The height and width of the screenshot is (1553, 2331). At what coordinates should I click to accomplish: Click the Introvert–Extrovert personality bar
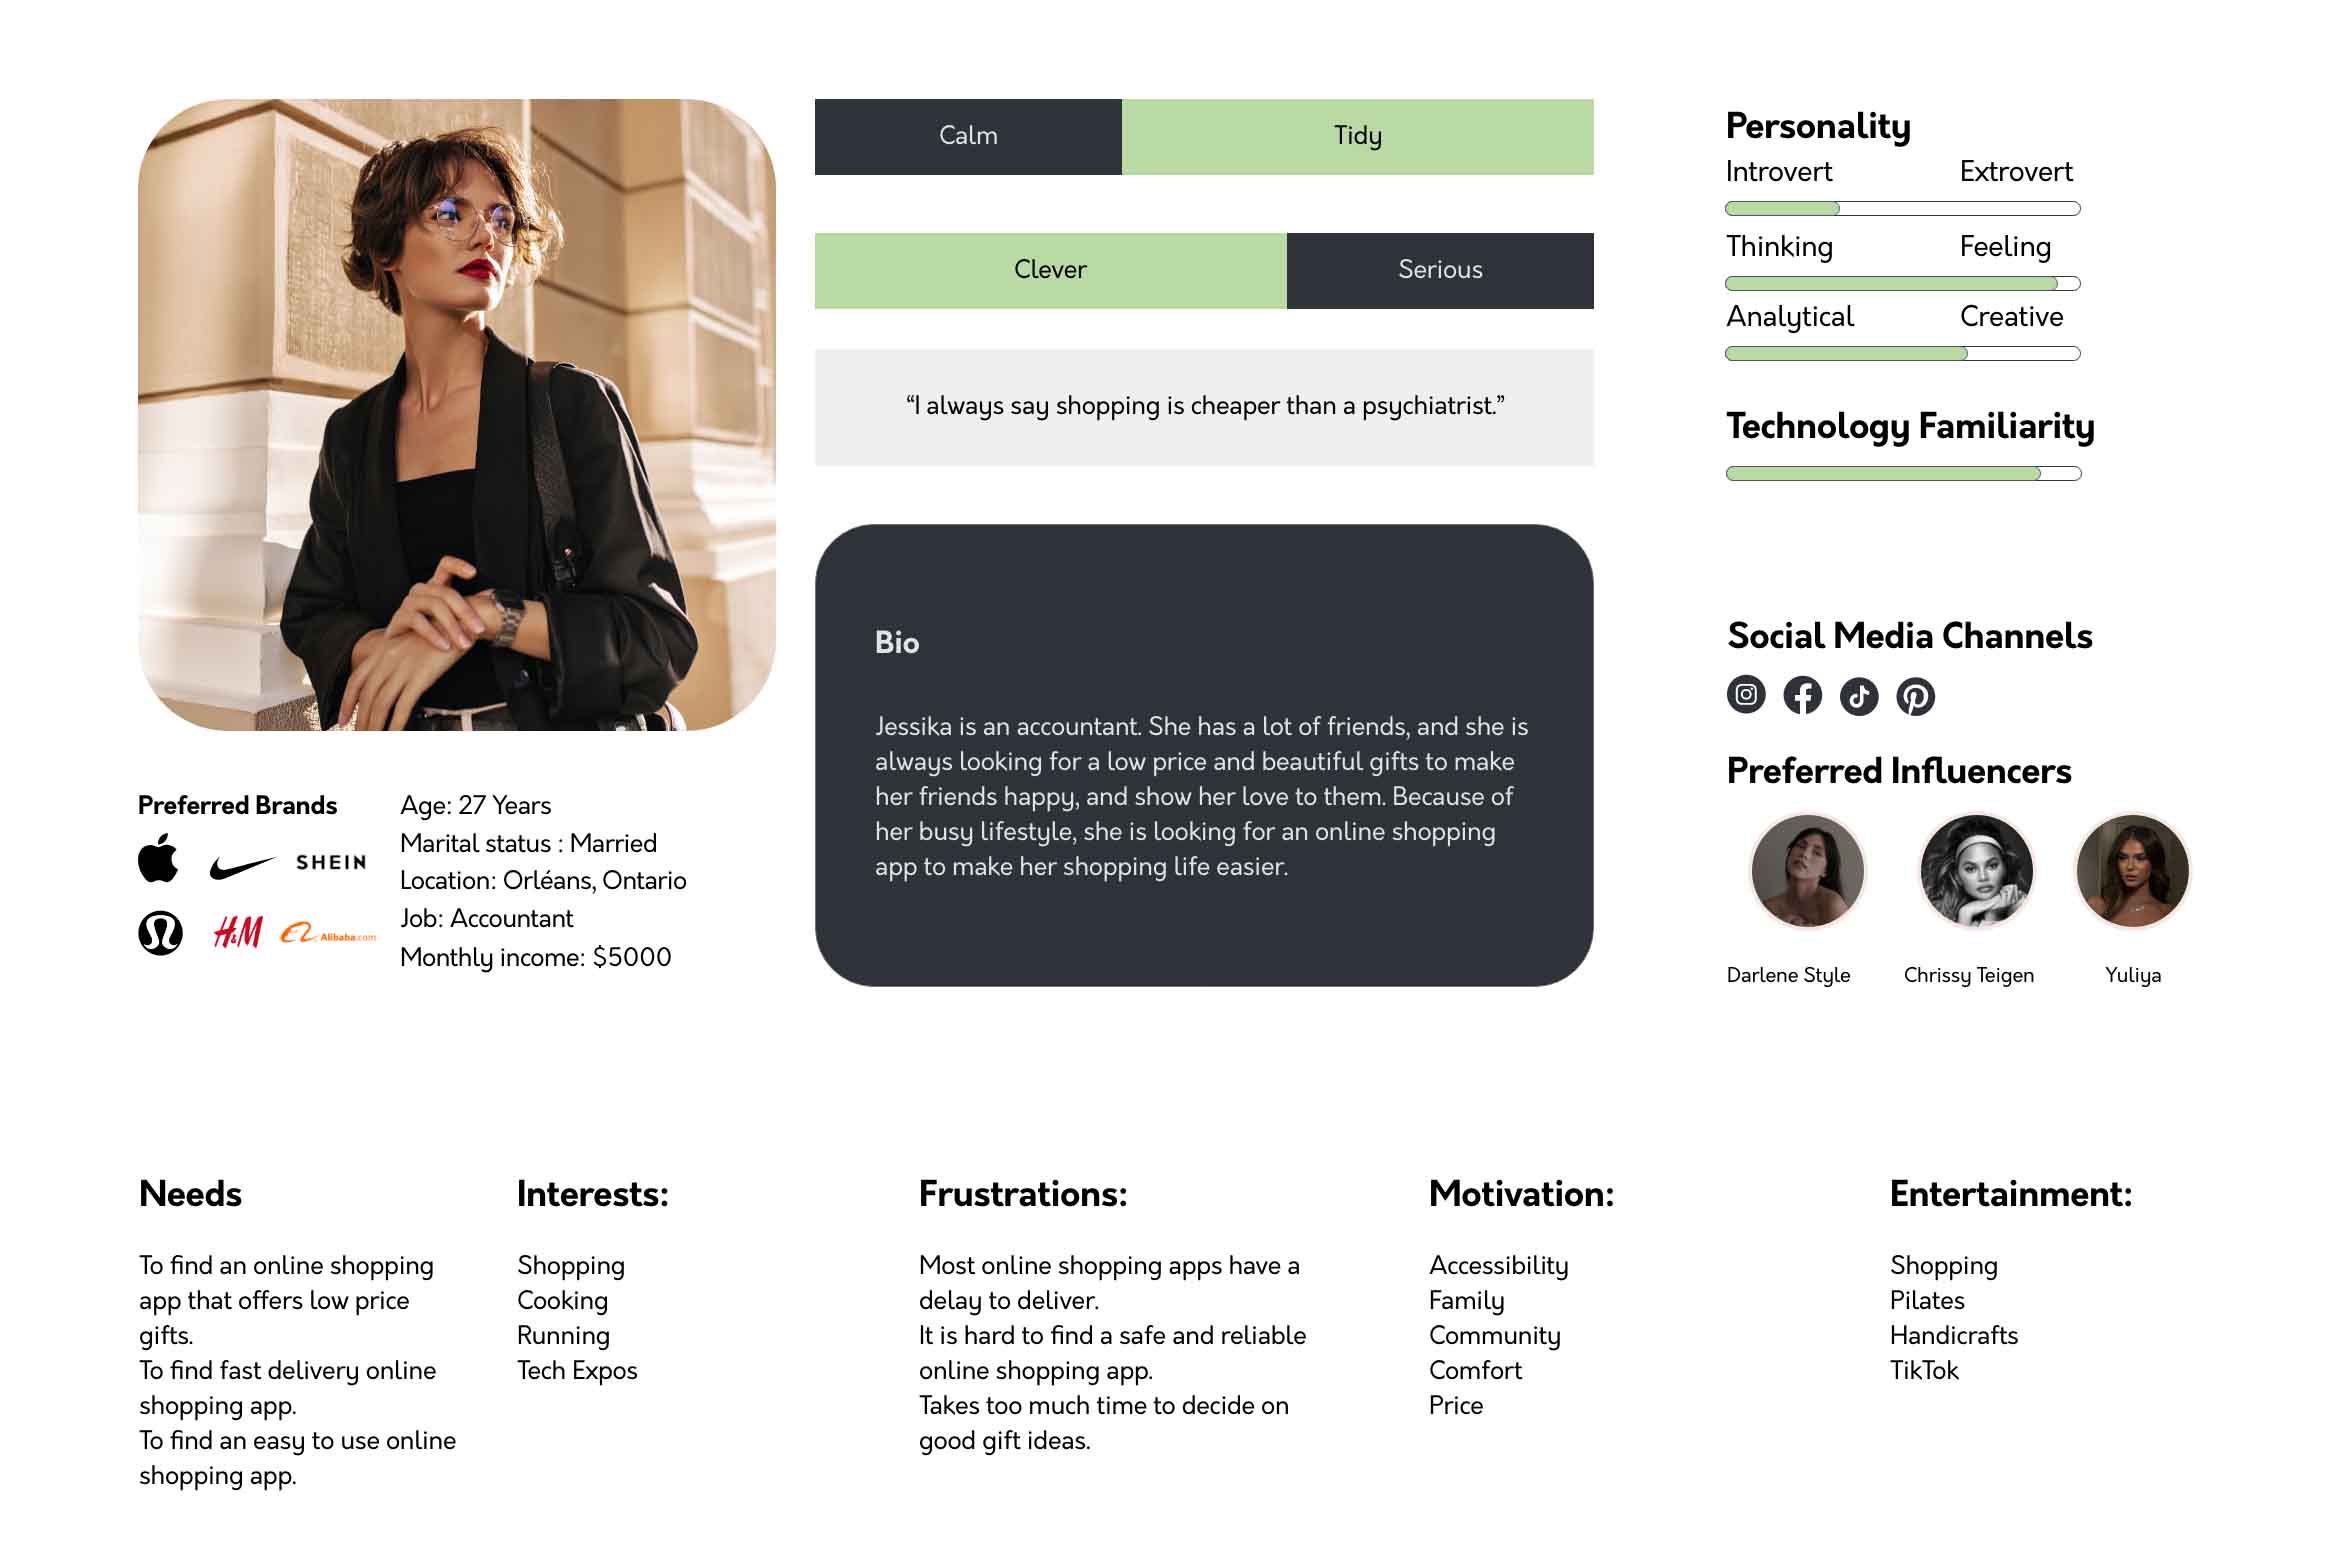tap(1902, 209)
